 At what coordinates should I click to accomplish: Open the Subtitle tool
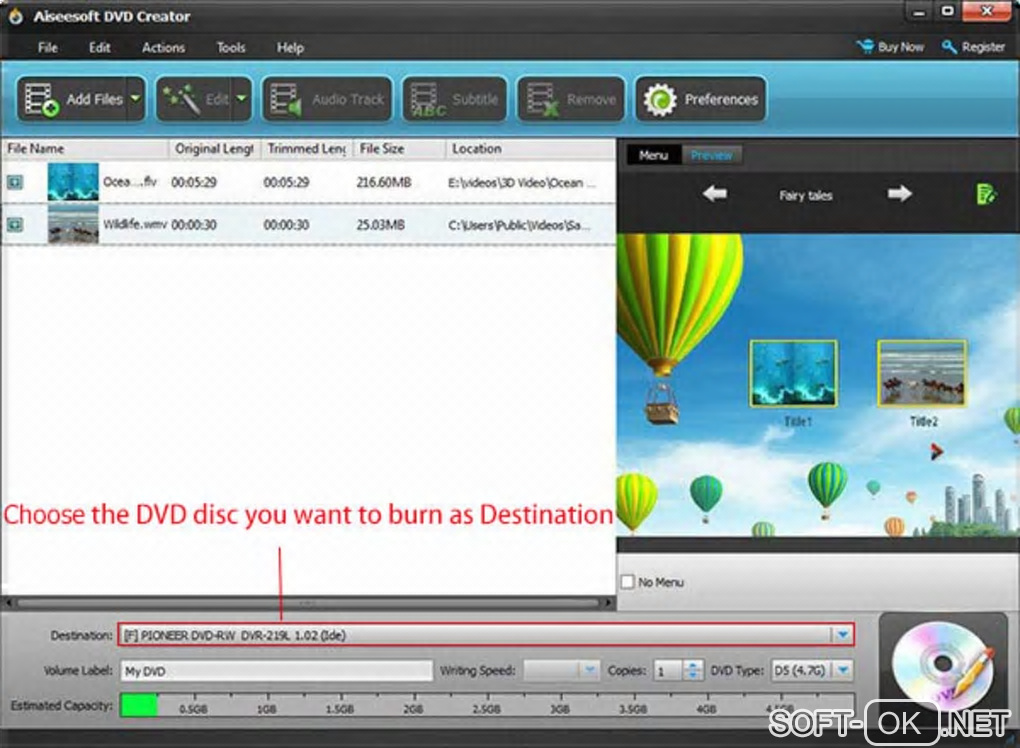point(454,99)
